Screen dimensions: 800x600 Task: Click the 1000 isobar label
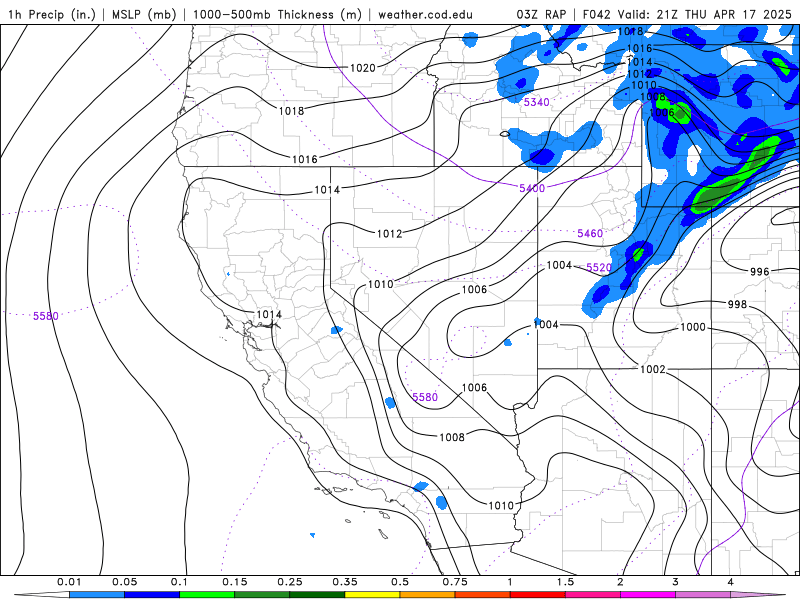[x=693, y=327]
